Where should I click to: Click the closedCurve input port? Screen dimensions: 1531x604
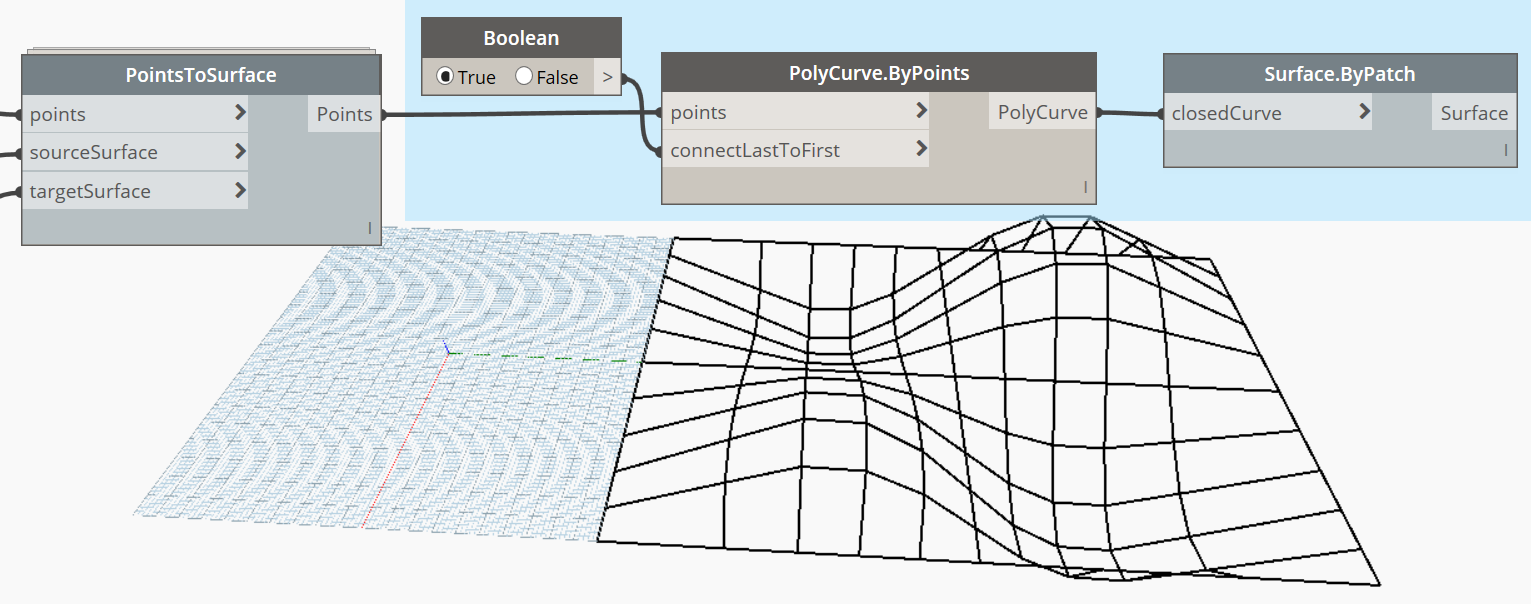(x=1268, y=113)
